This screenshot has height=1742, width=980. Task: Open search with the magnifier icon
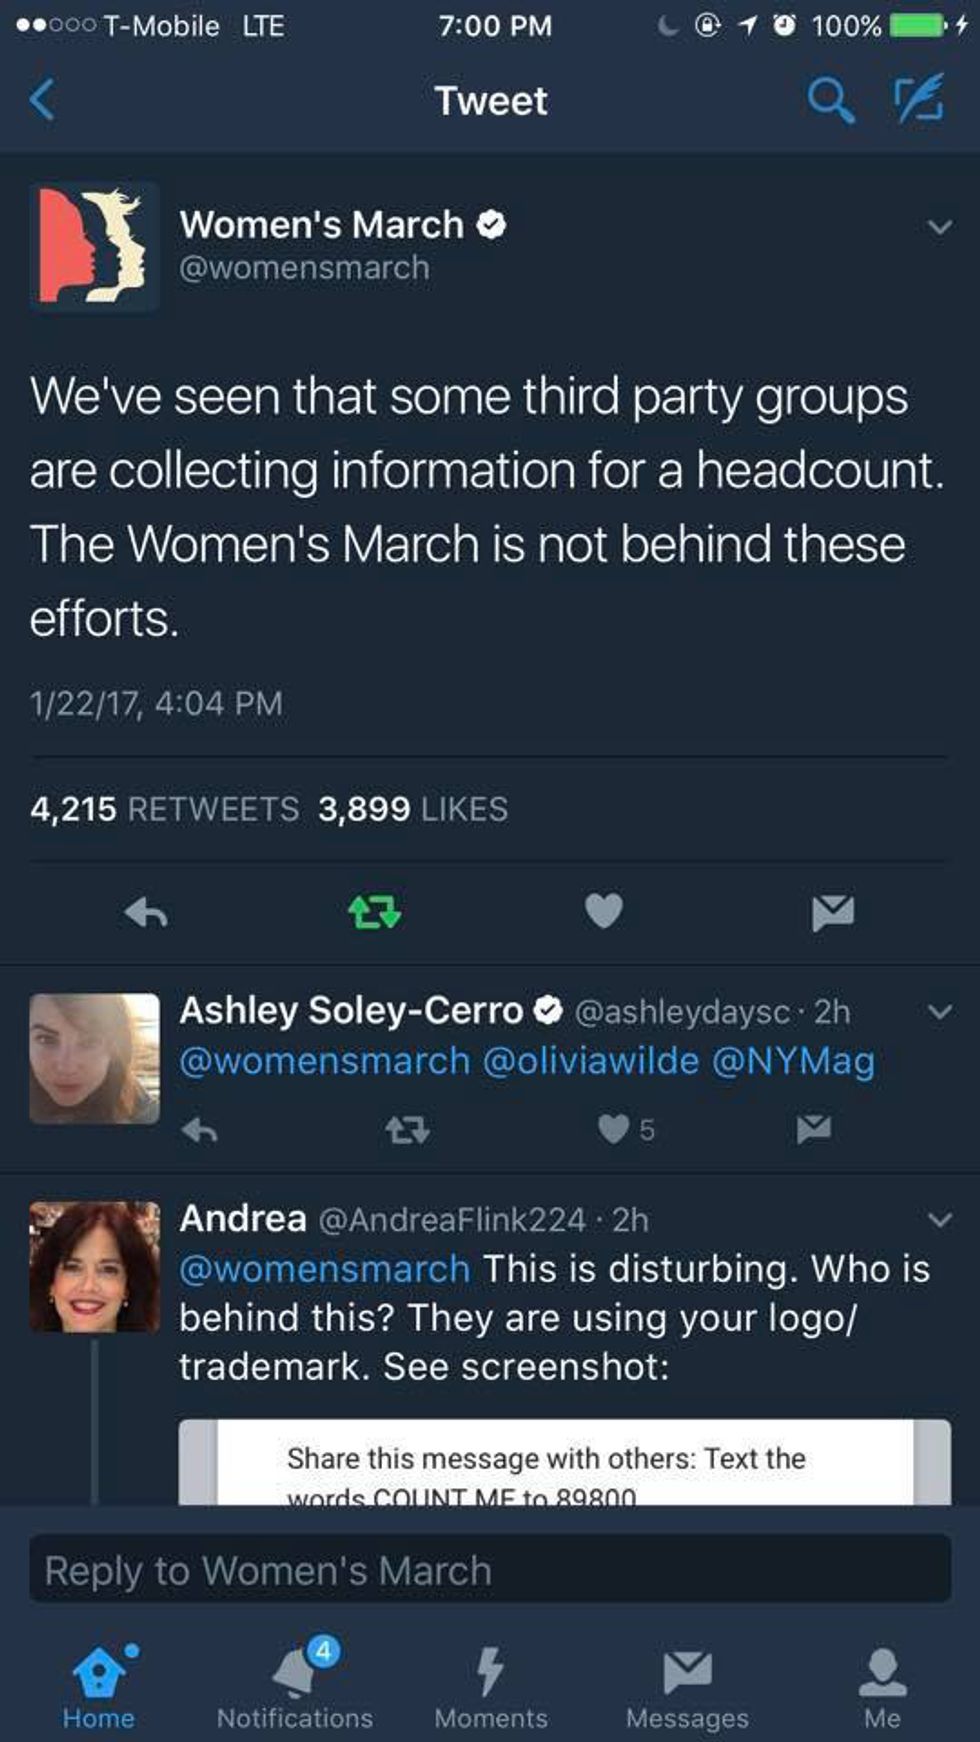point(830,100)
